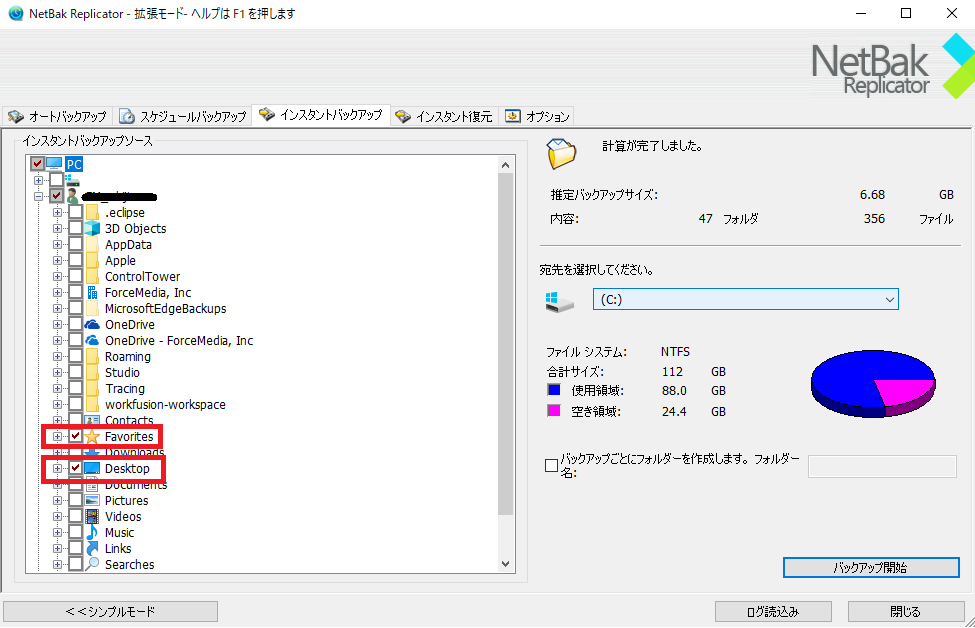The height and width of the screenshot is (628, 975).
Task: Click the PC computer icon in tree
Action: tap(54, 163)
